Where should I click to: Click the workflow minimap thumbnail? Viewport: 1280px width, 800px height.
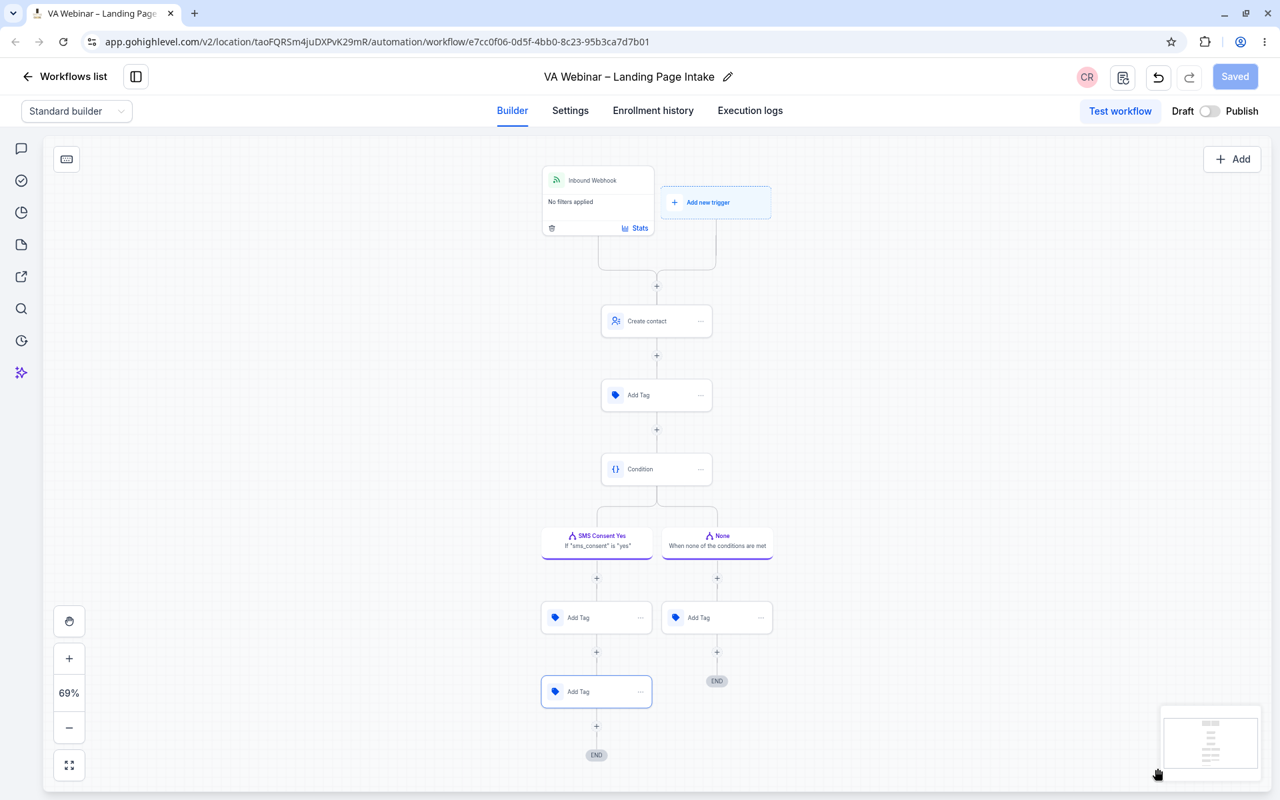coord(1210,742)
